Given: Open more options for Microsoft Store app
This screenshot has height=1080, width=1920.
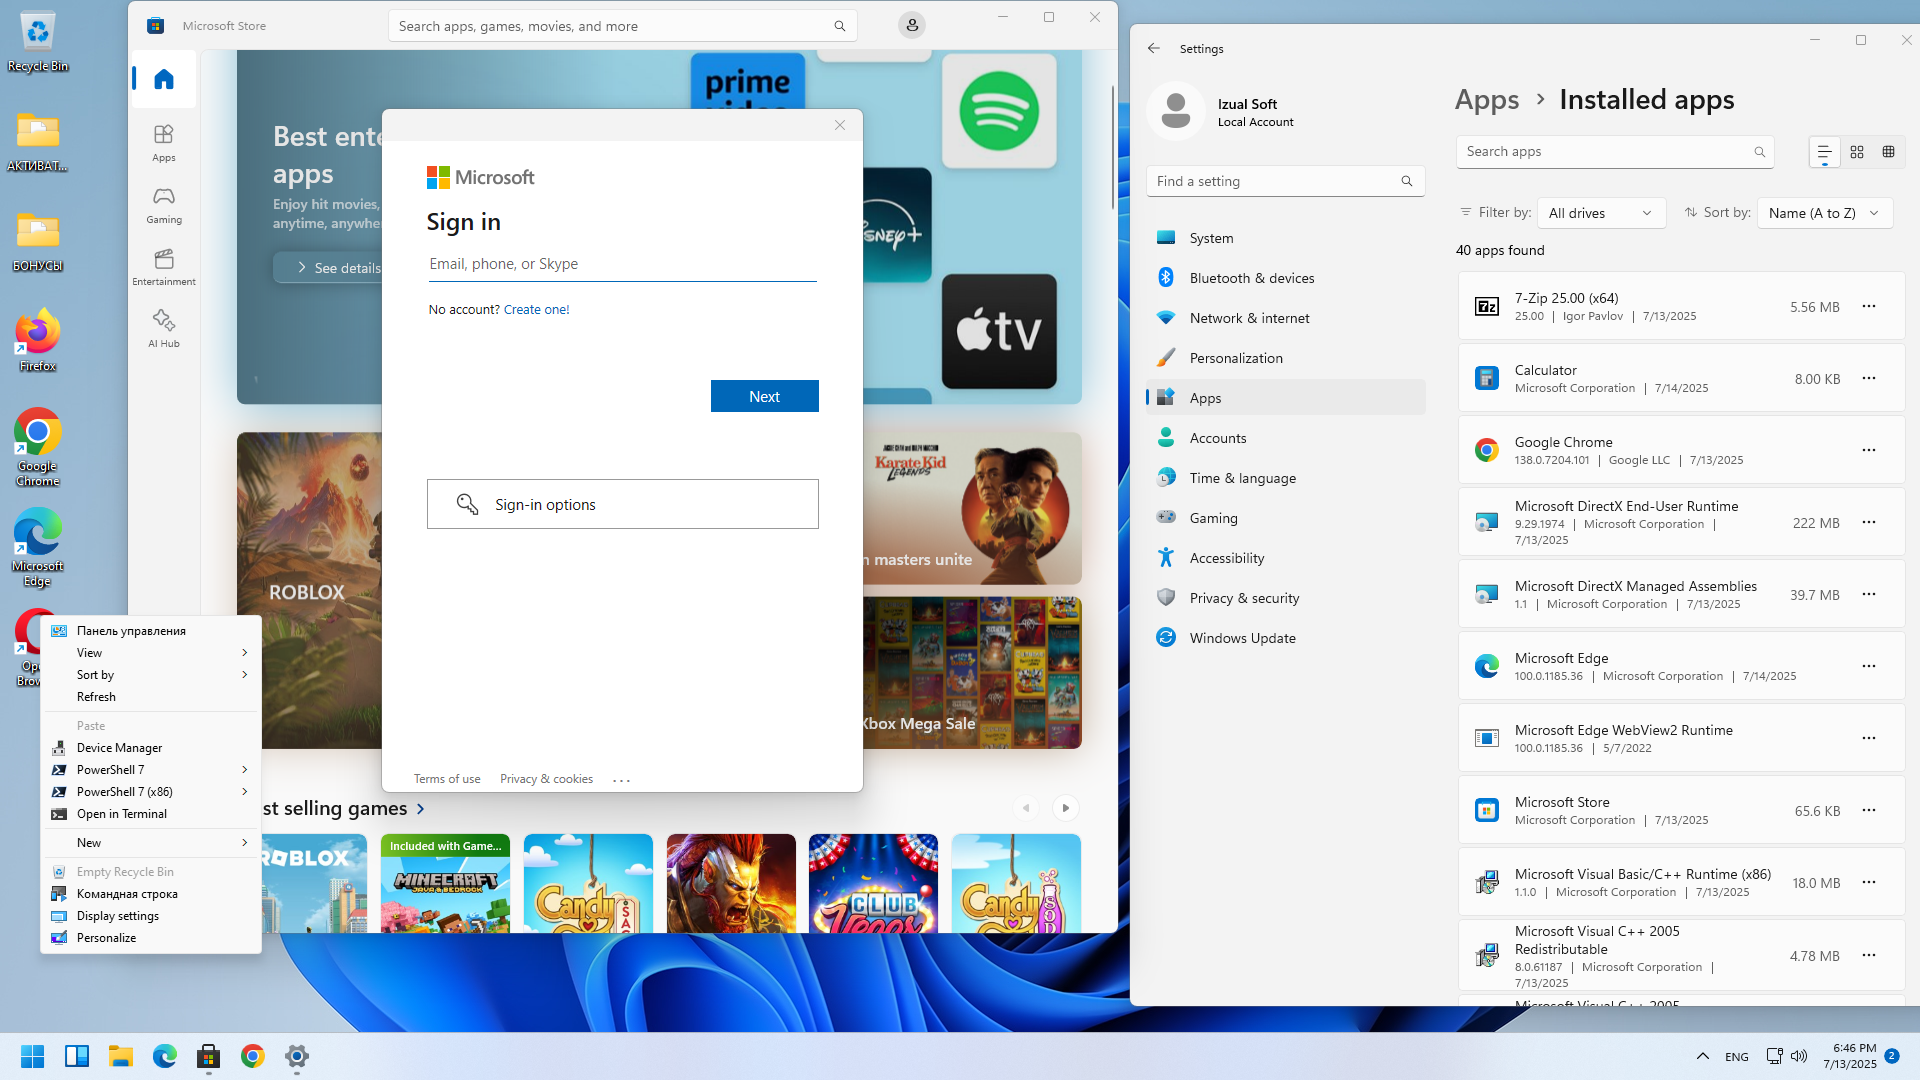Looking at the screenshot, I should 1869,810.
